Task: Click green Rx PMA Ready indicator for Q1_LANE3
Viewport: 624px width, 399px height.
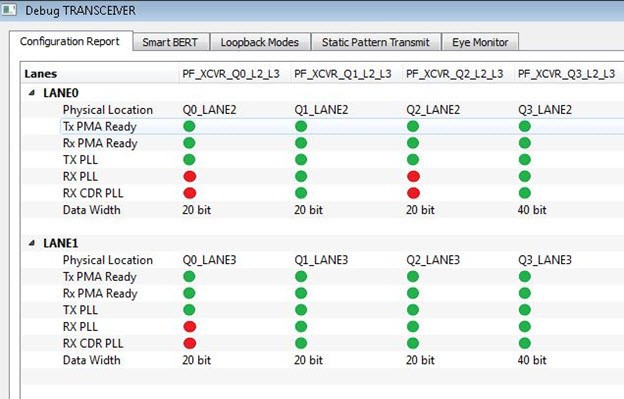Action: coord(301,293)
